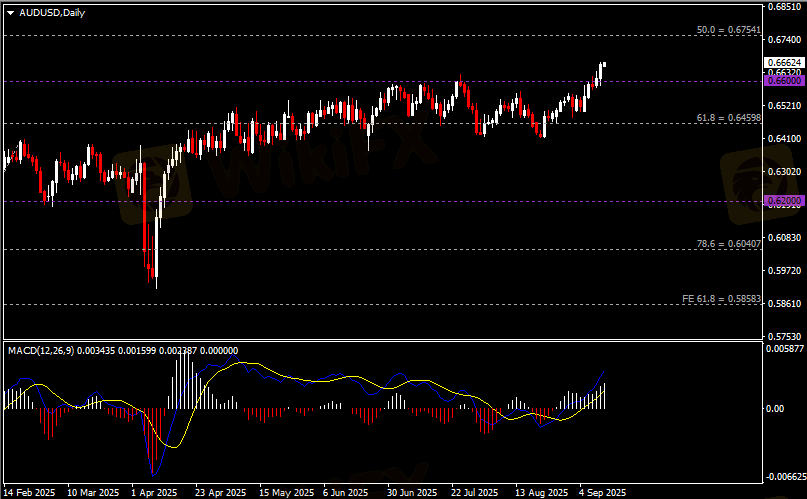Image resolution: width=807 pixels, height=499 pixels.
Task: Click the 14 Feb 2025 date label
Action: click(x=29, y=492)
